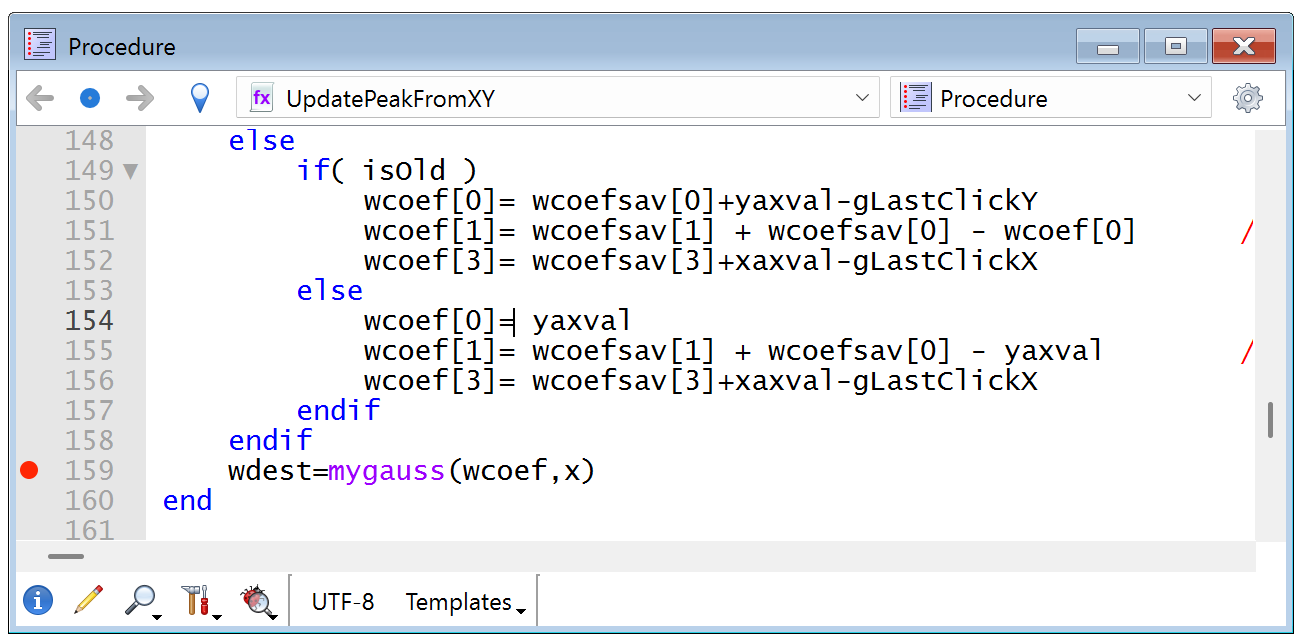Click the fx function icon
The width and height of the screenshot is (1301, 644).
coord(260,97)
